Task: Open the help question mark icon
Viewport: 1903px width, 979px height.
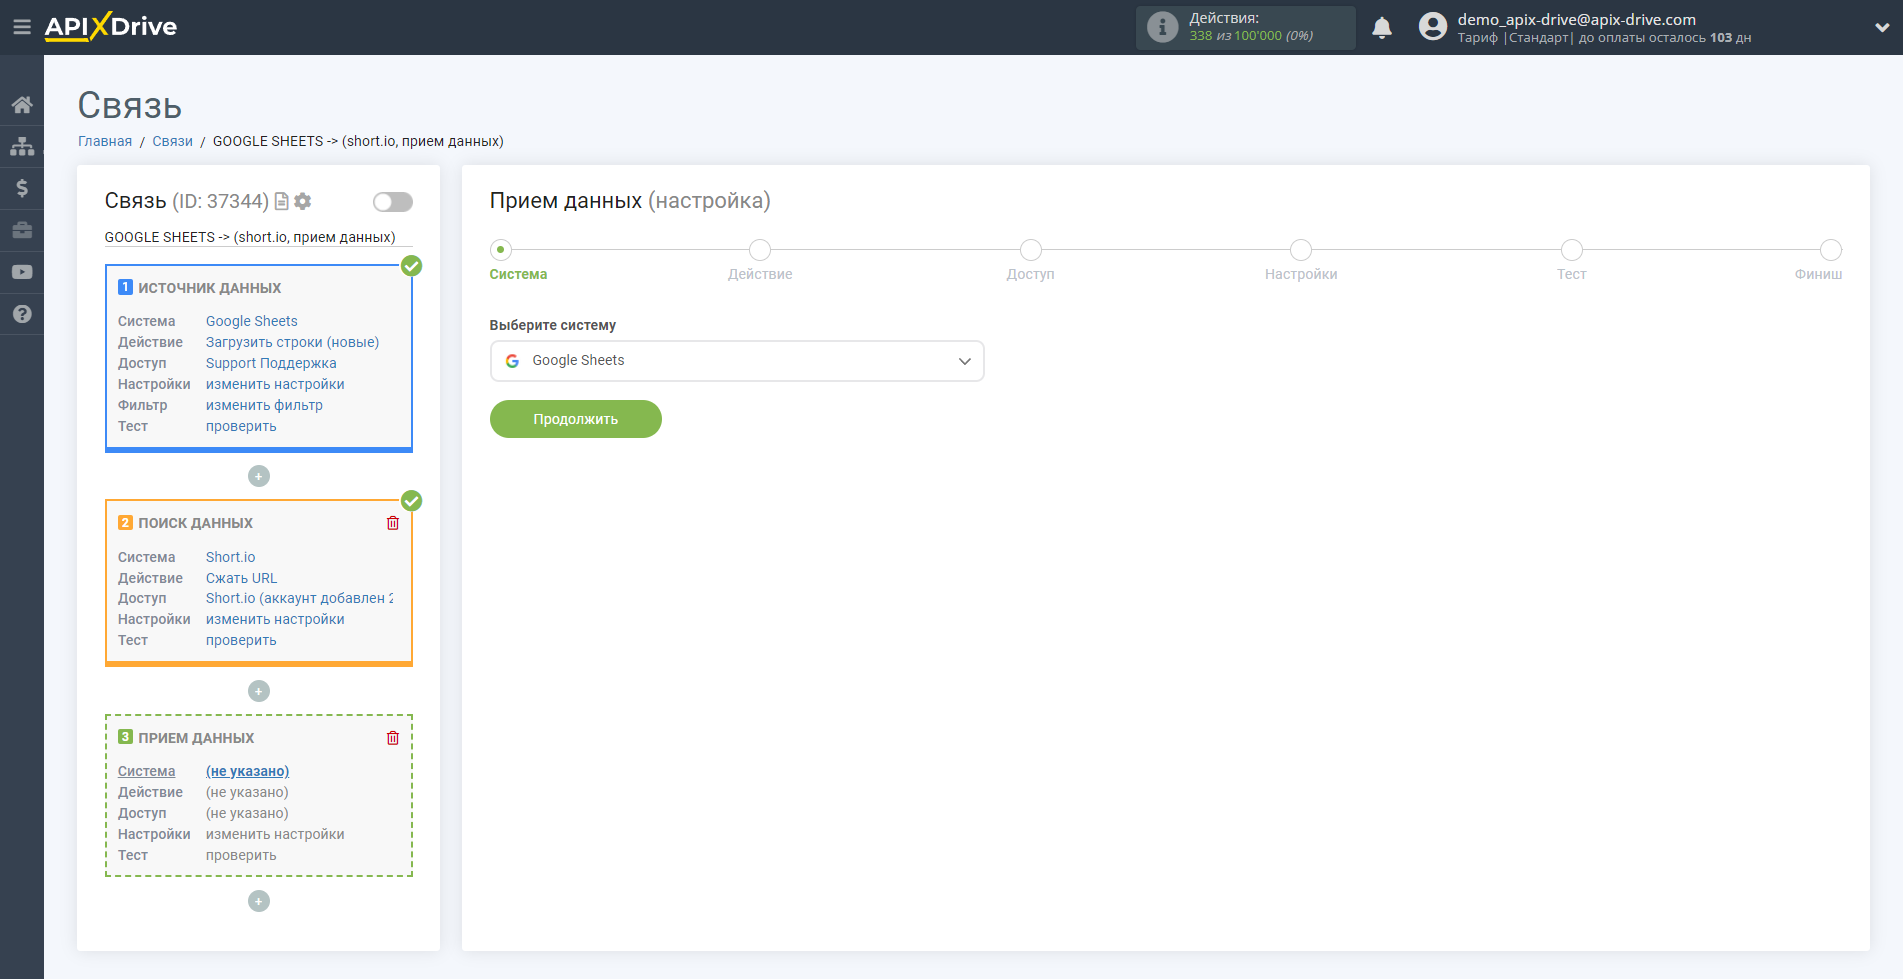Action: (x=22, y=314)
